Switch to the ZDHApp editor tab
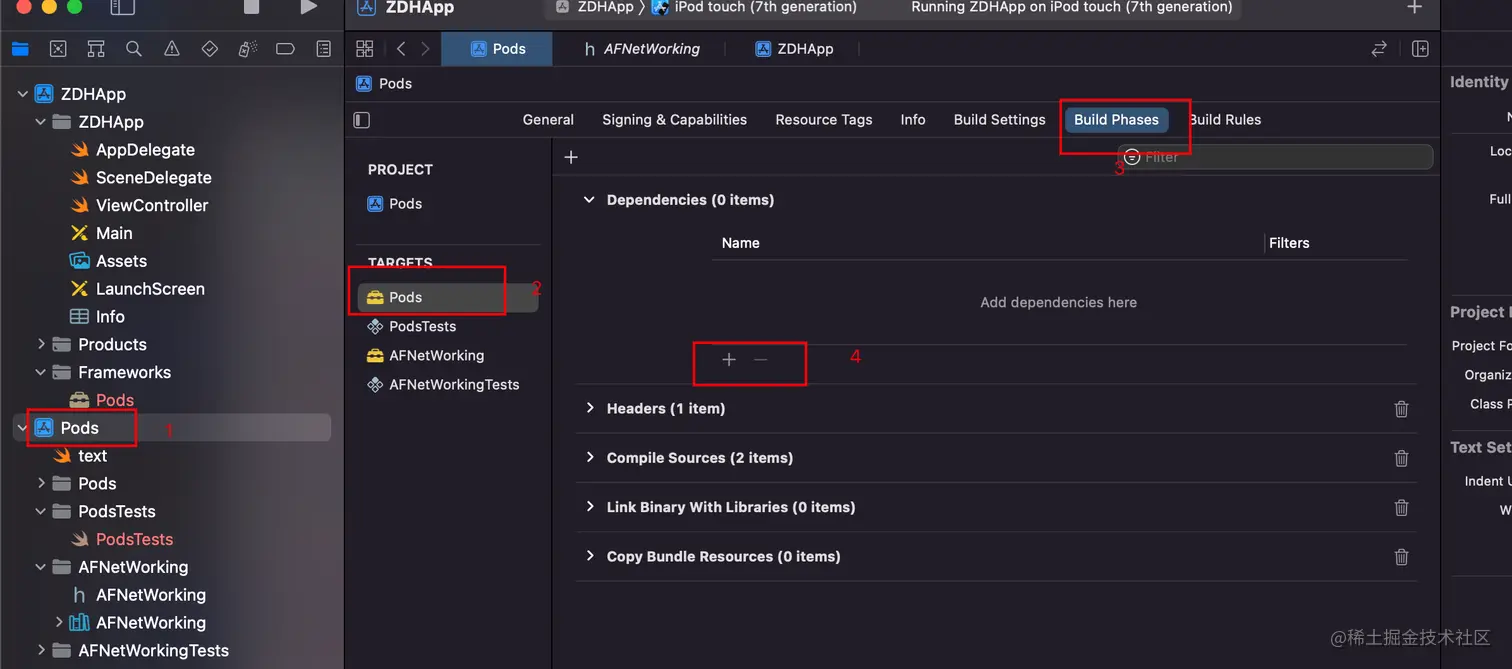 click(x=794, y=49)
